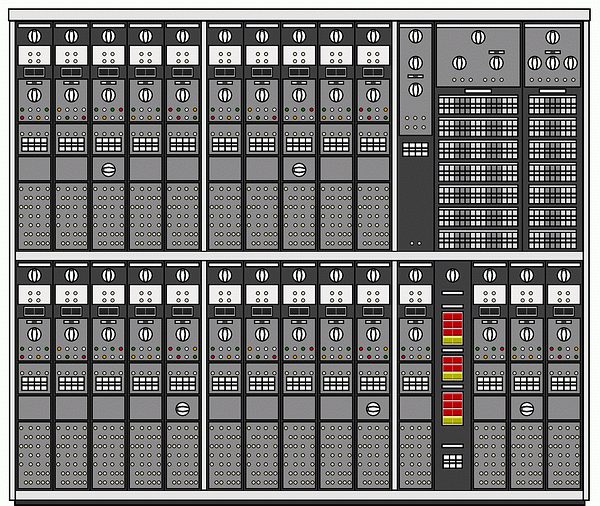The width and height of the screenshot is (600, 506).
Task: Toggle horizontal-slot knob in lower-left bank's fifth strip
Action: pyautogui.click(x=182, y=408)
